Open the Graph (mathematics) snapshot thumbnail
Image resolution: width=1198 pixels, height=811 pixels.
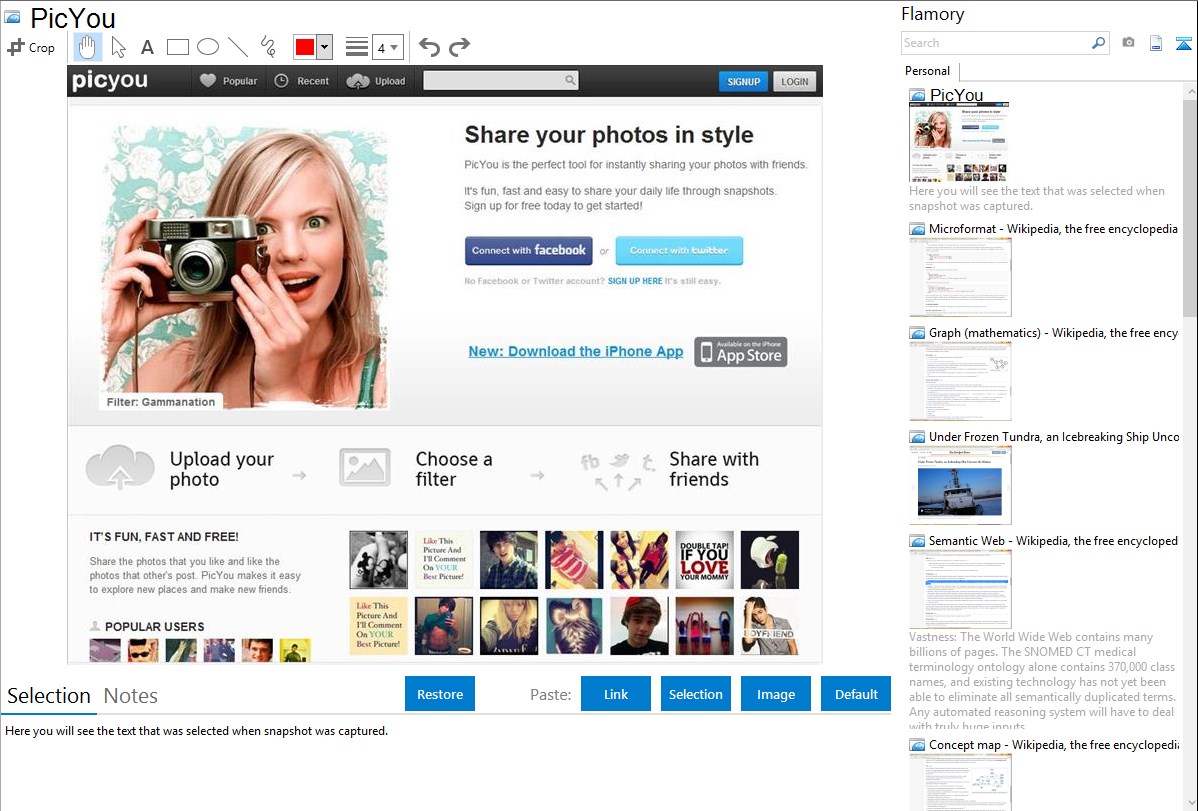[960, 381]
